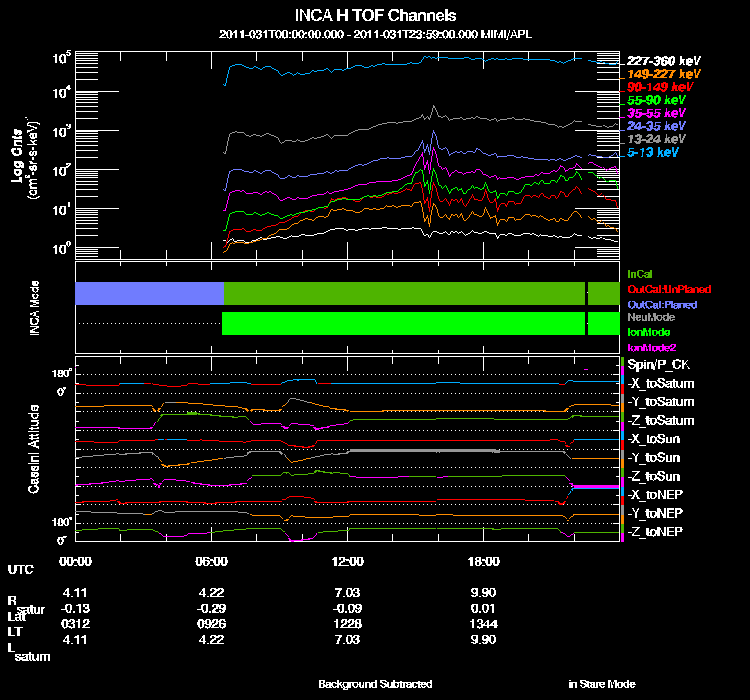Click the blue OutCal:Planed mode bar

(149, 293)
